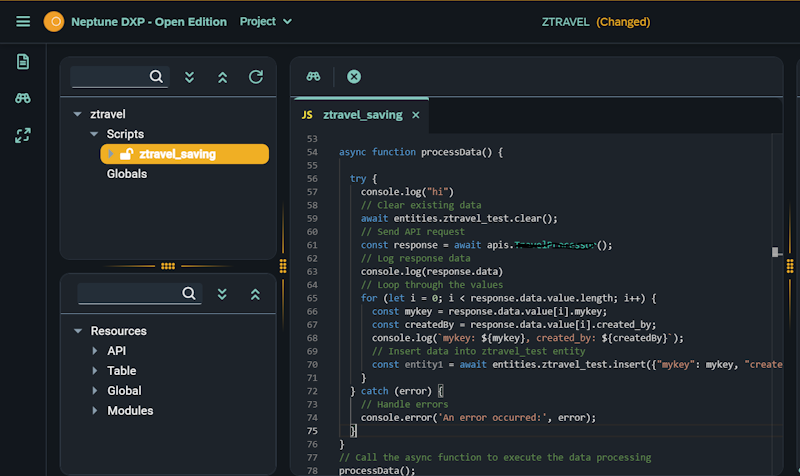Open the Project dropdown menu

266,21
